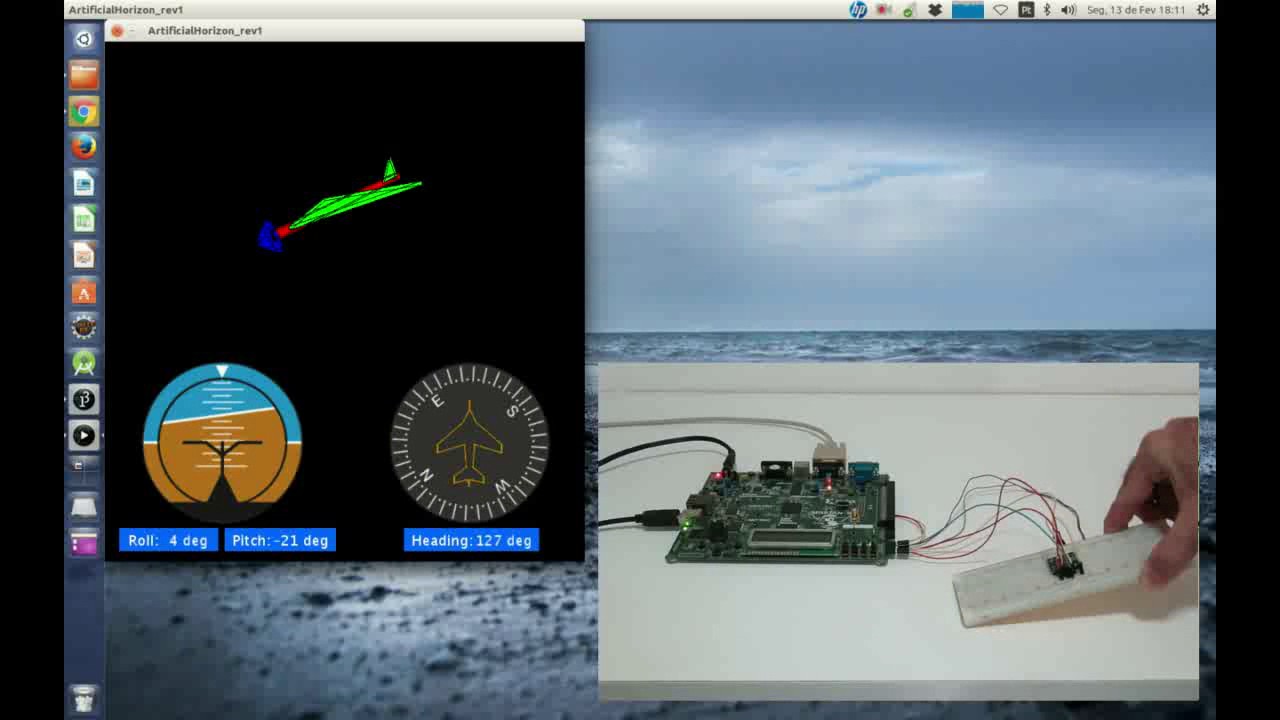The width and height of the screenshot is (1280, 720).
Task: Open LibreOffice Calc from the dock
Action: 84,219
